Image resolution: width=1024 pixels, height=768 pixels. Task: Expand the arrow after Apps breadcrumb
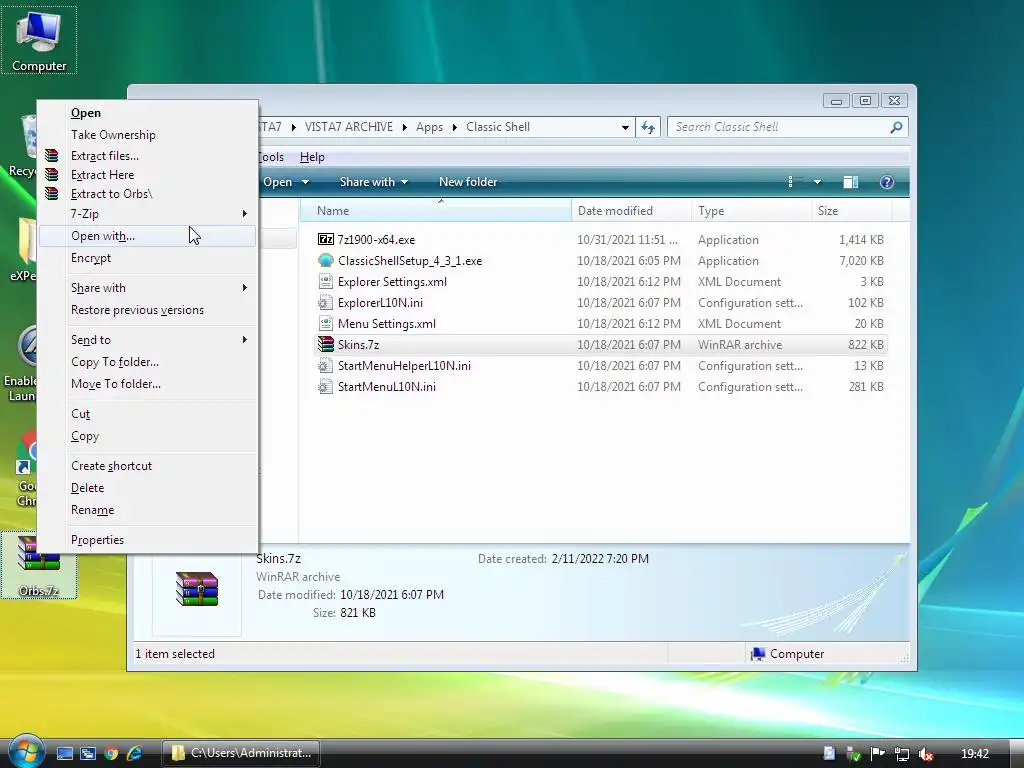(455, 127)
